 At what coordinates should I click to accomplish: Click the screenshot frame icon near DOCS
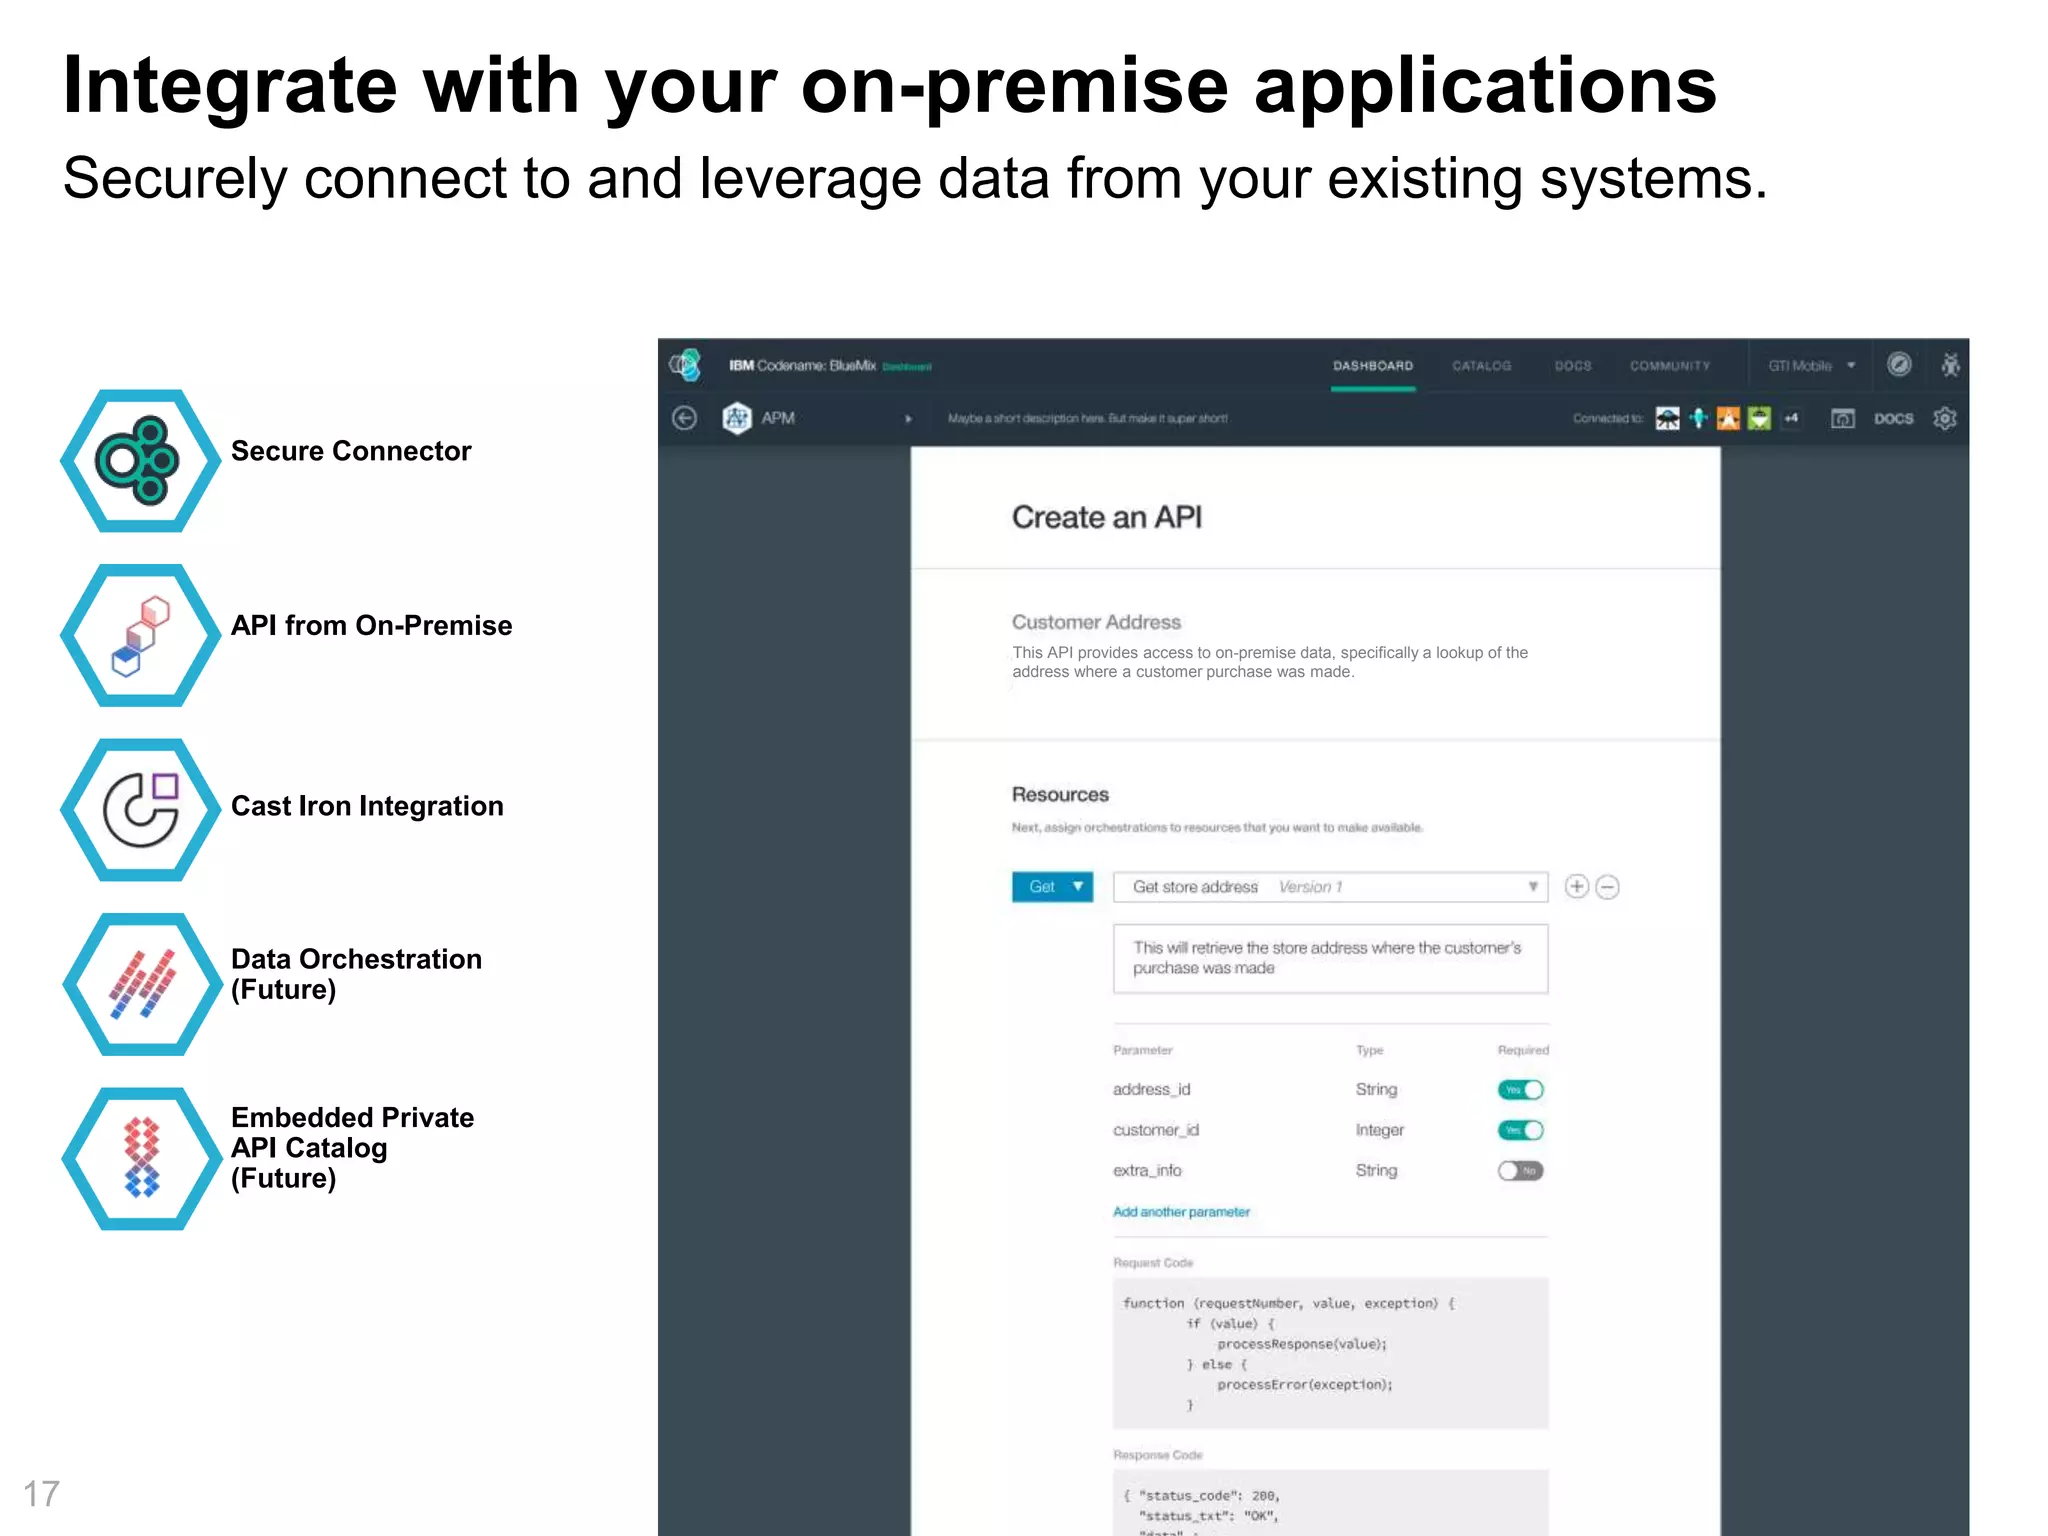1842,418
